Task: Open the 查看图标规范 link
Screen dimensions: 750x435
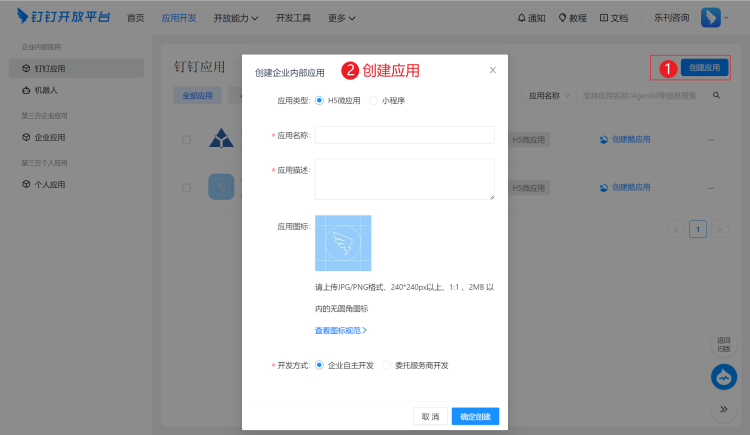Action: point(341,330)
